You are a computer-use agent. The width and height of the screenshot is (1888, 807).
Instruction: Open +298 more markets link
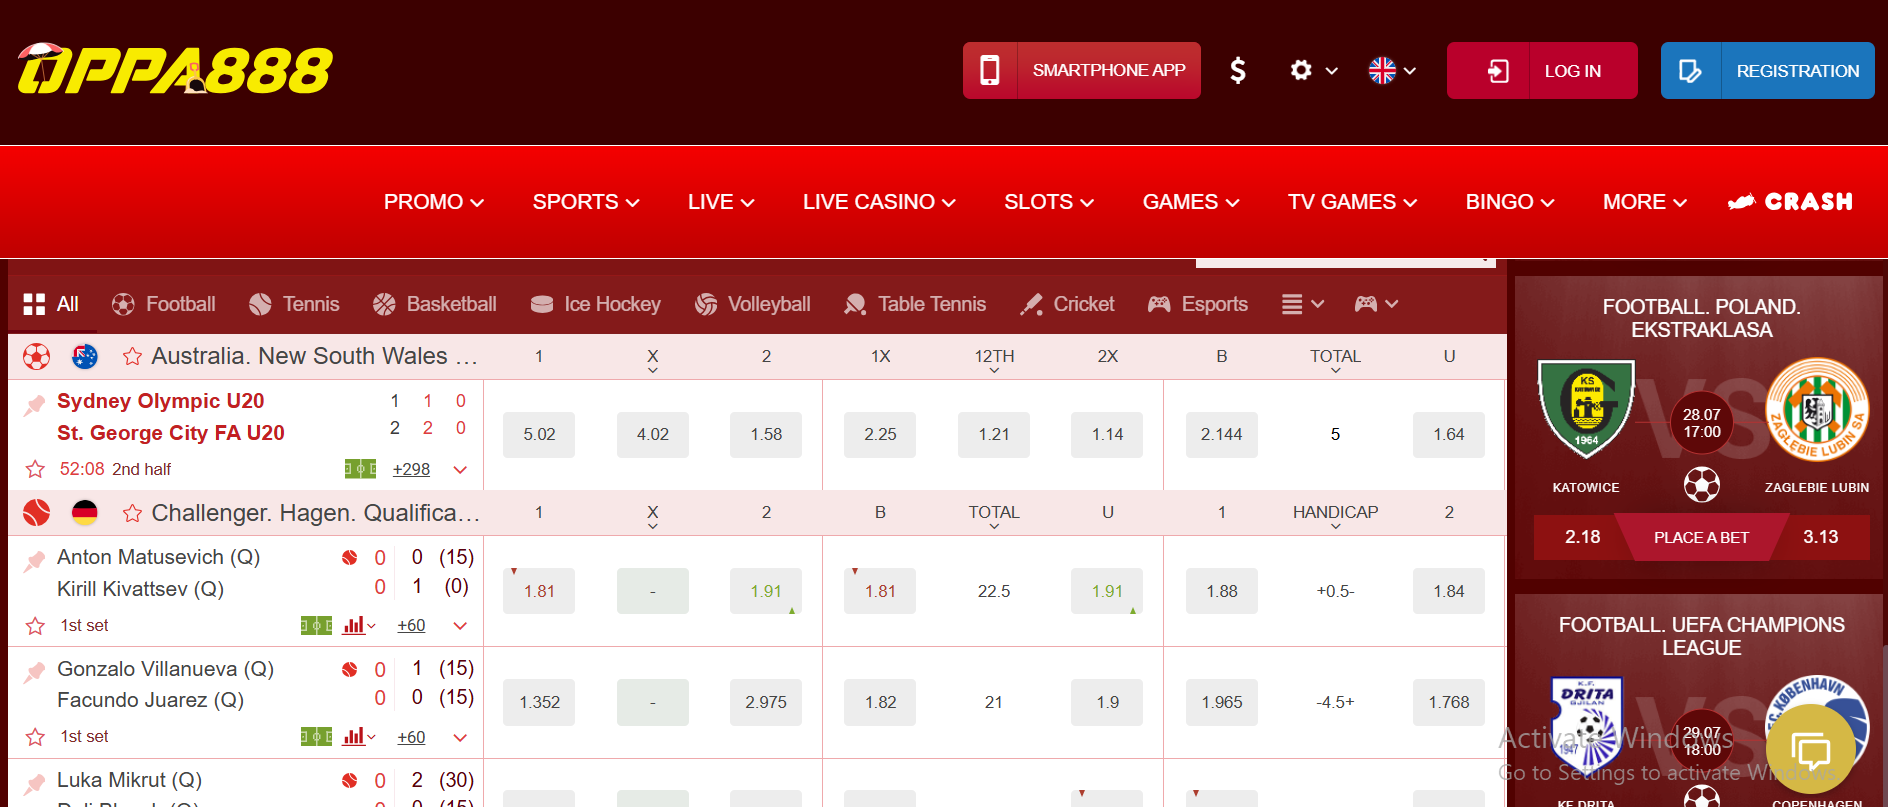click(411, 469)
